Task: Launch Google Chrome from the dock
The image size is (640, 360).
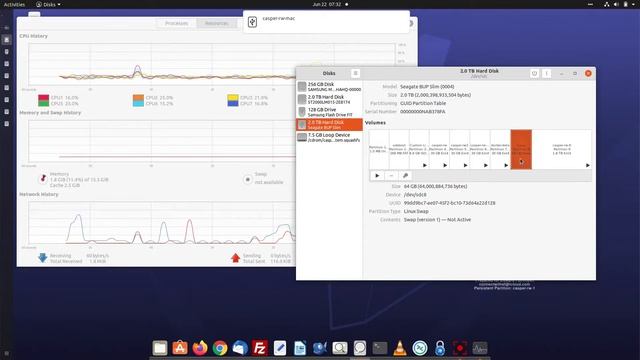Action: 220,348
